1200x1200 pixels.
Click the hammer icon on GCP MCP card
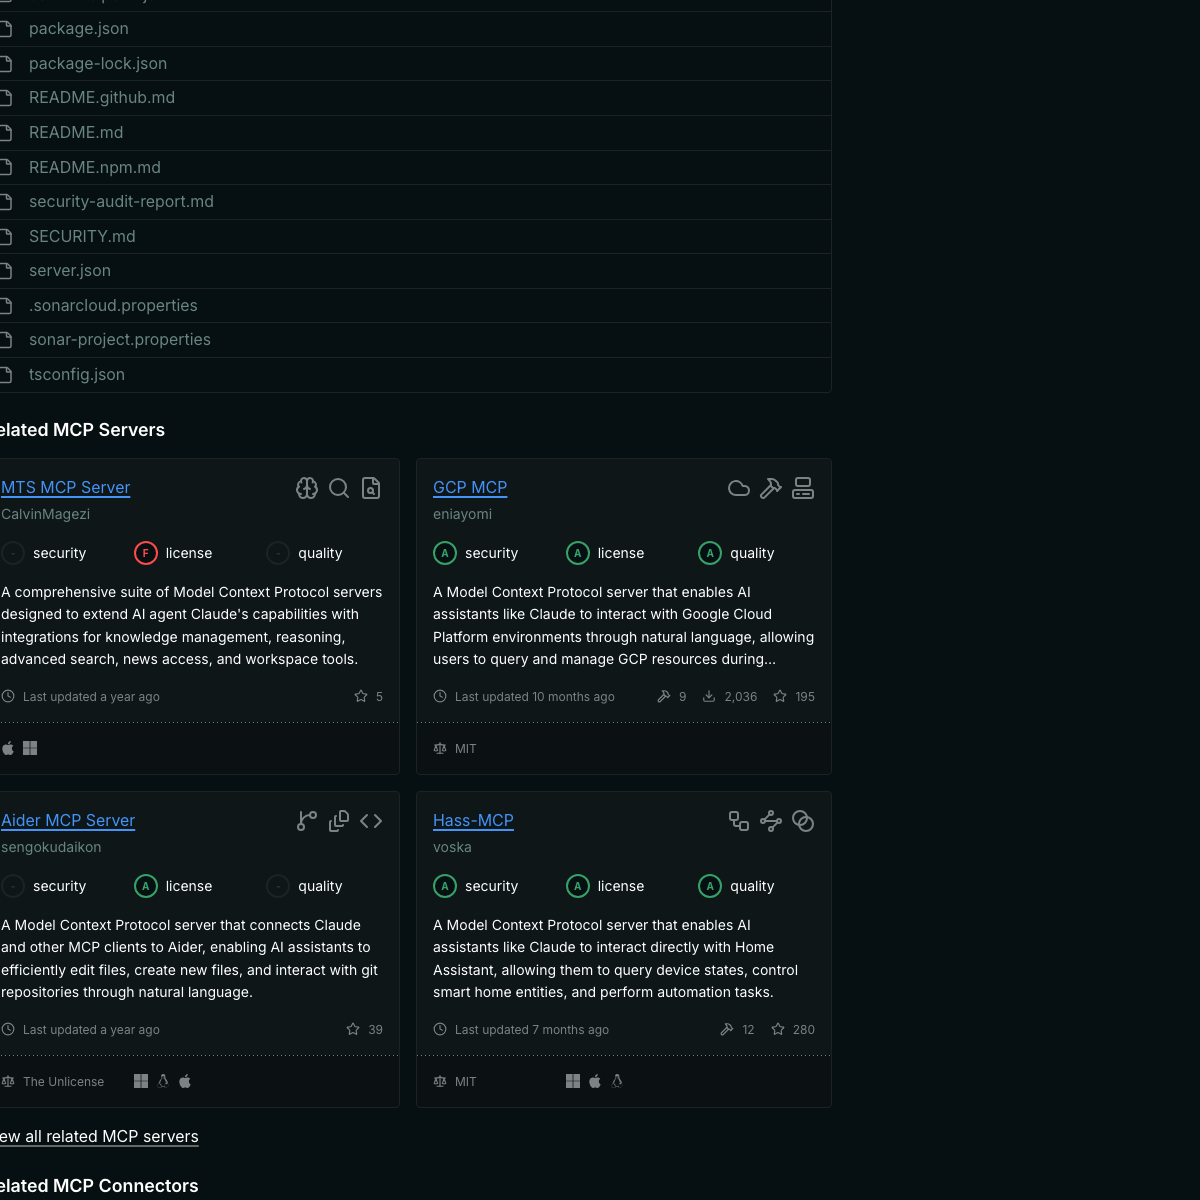771,488
